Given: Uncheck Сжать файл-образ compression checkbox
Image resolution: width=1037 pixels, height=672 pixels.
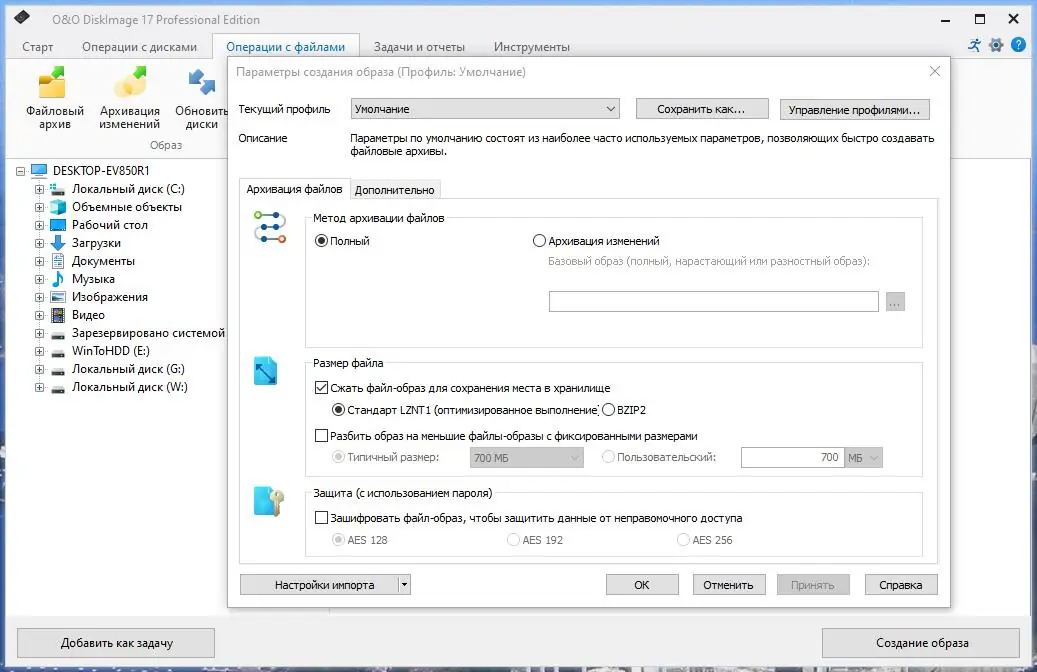Looking at the screenshot, I should 321,388.
